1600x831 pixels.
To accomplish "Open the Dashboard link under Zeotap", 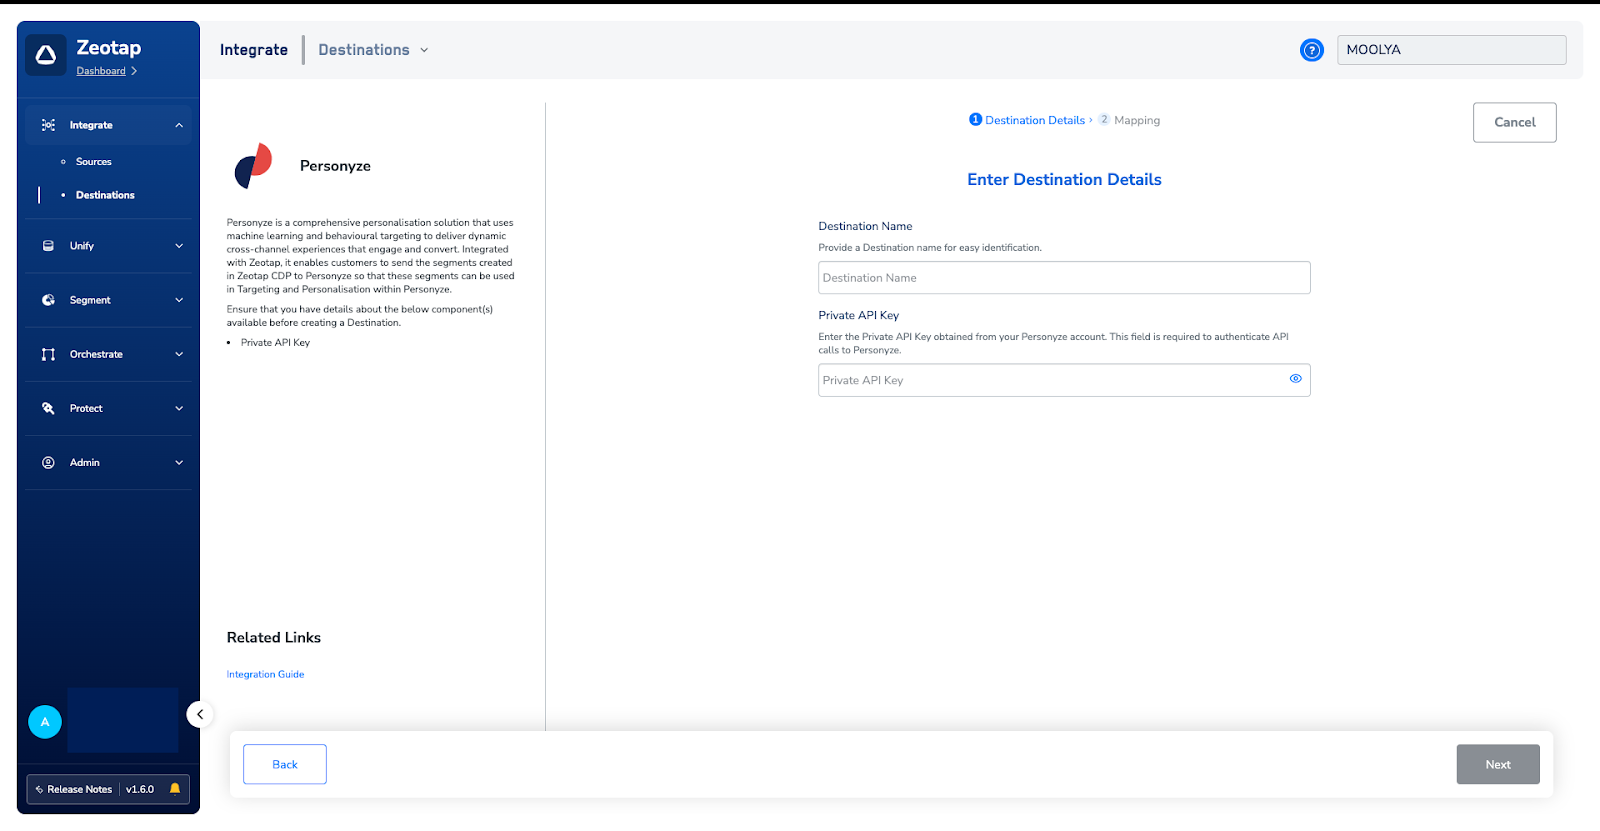I will (x=101, y=71).
